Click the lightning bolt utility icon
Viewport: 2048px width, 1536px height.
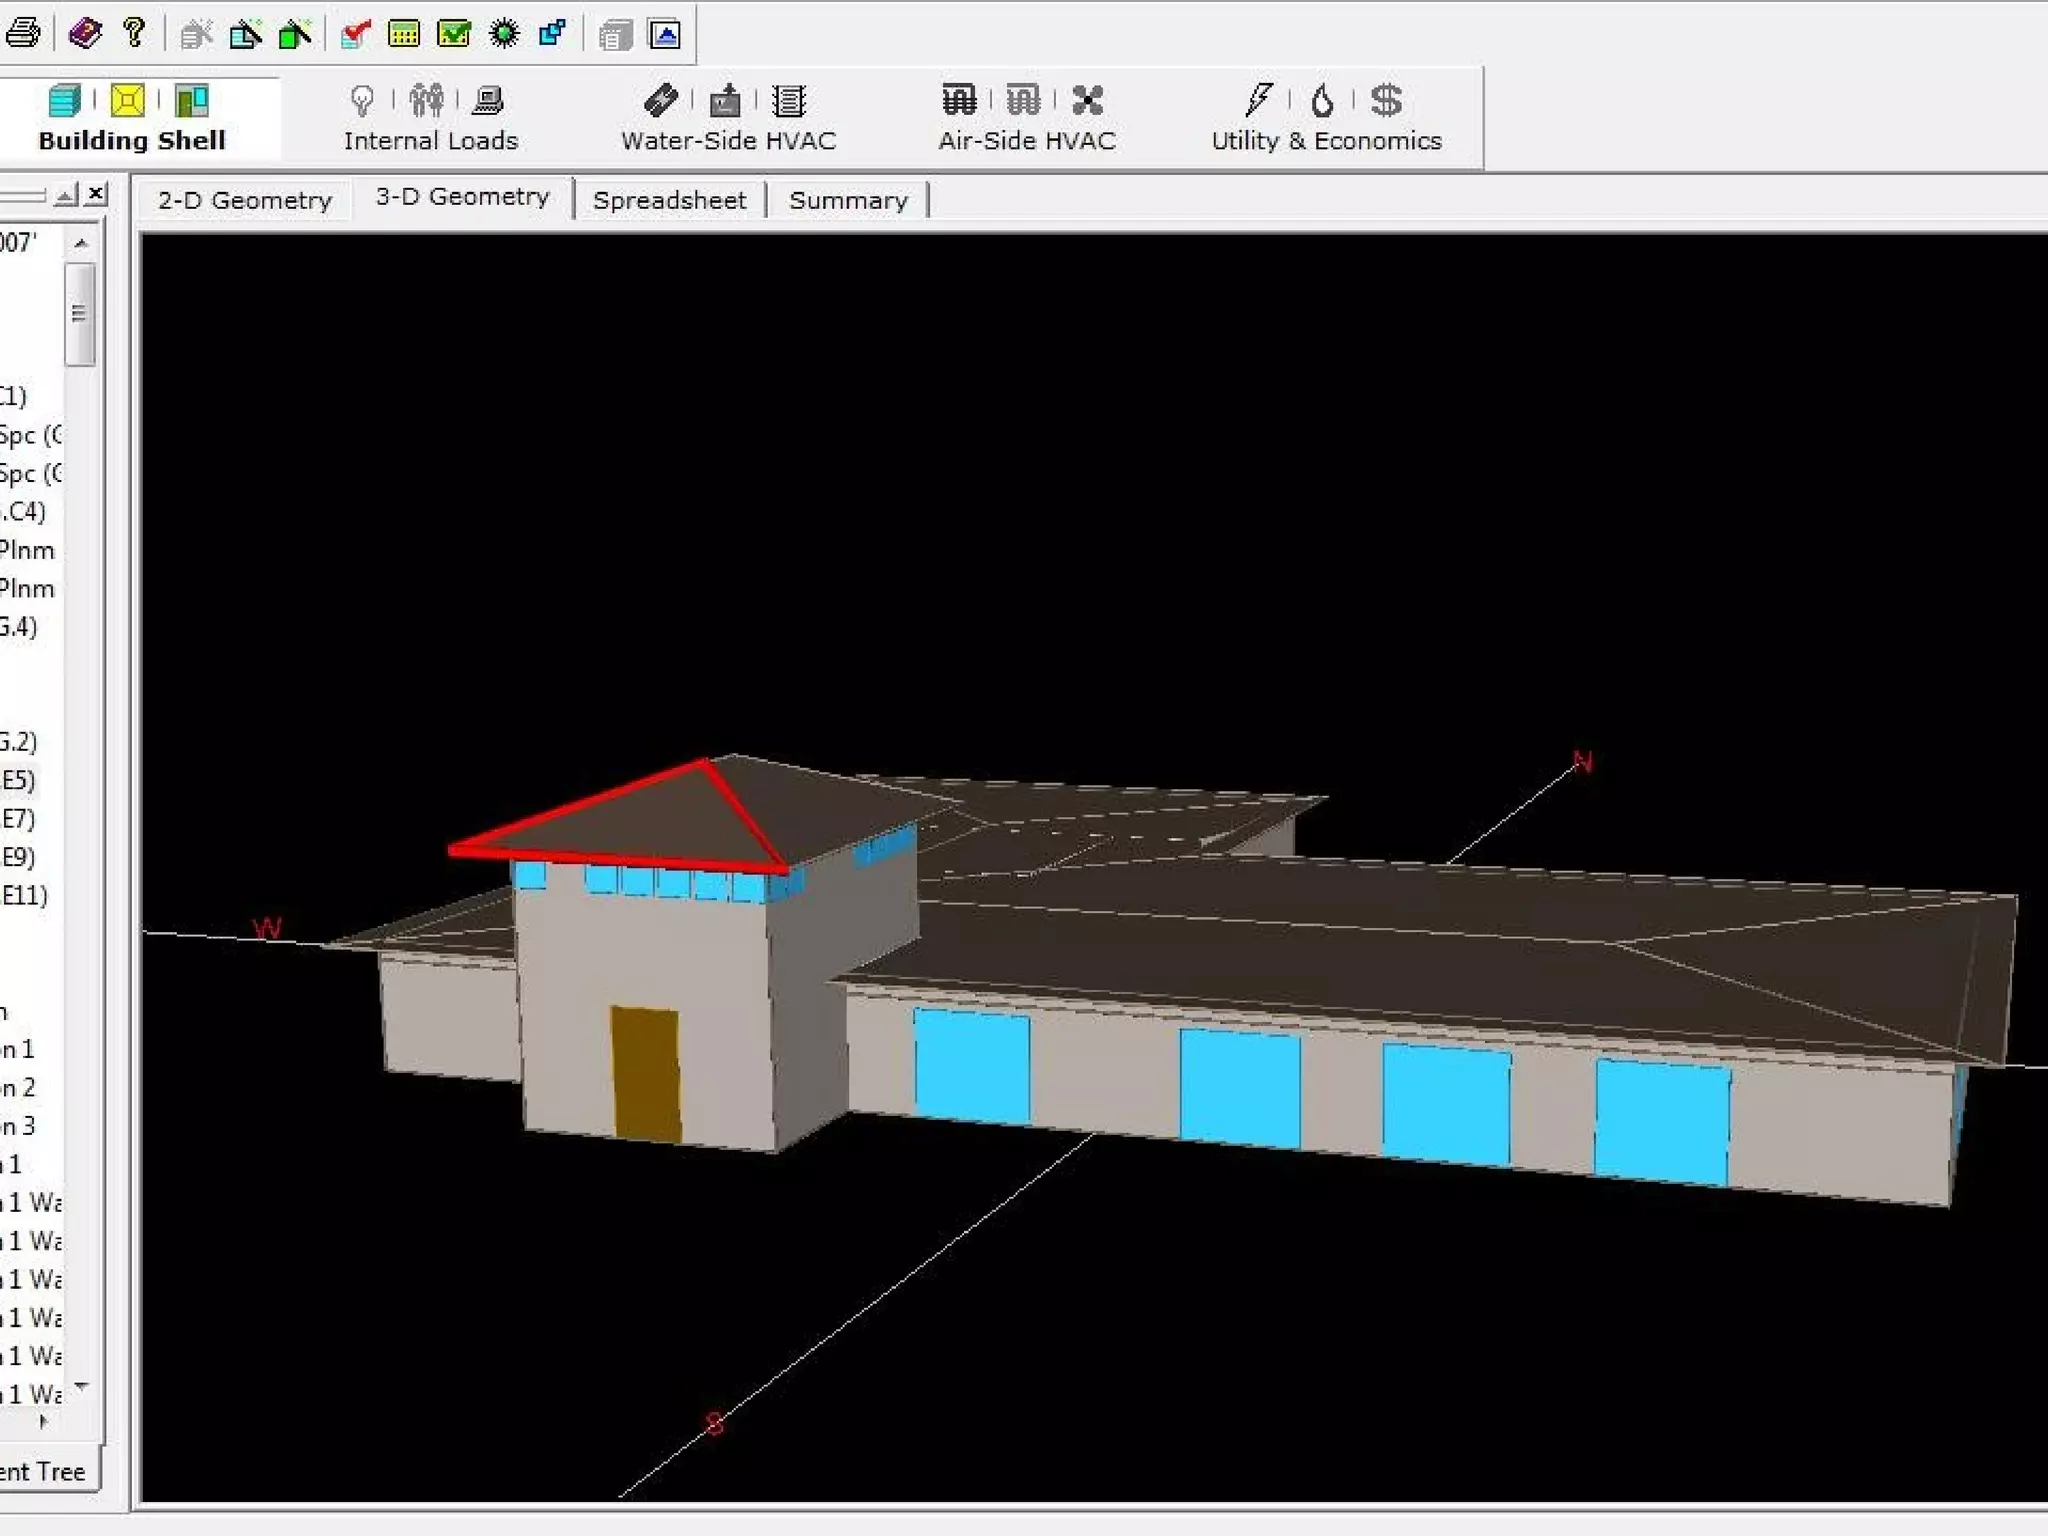click(x=1258, y=100)
